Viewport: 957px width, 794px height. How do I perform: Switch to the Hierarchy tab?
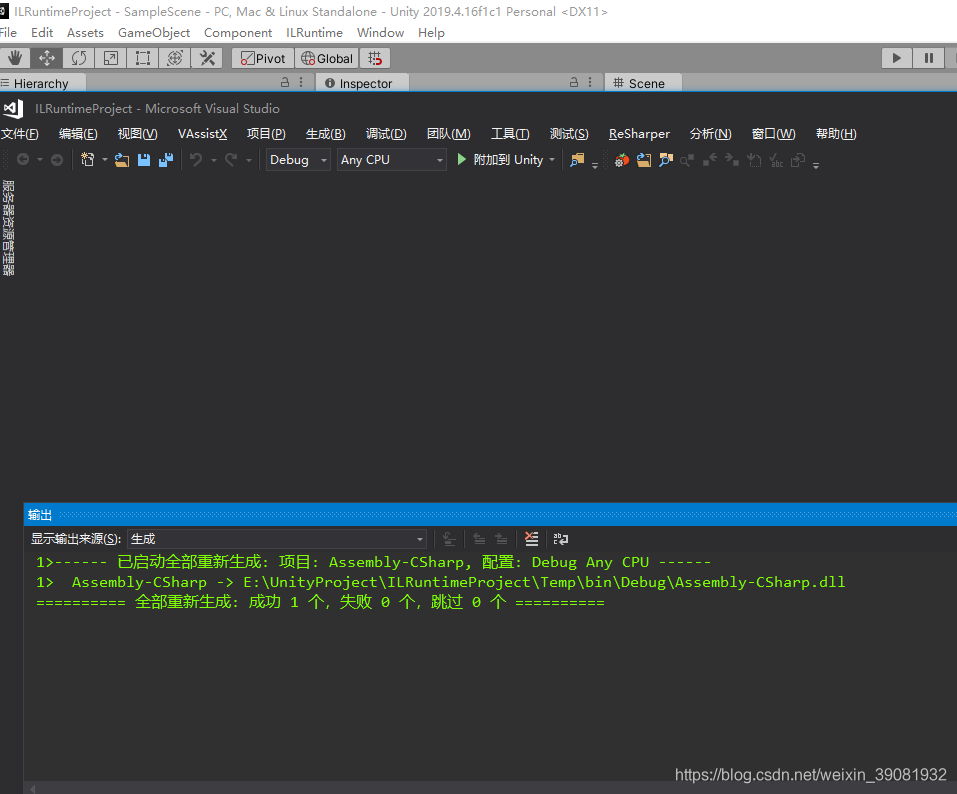coord(42,83)
